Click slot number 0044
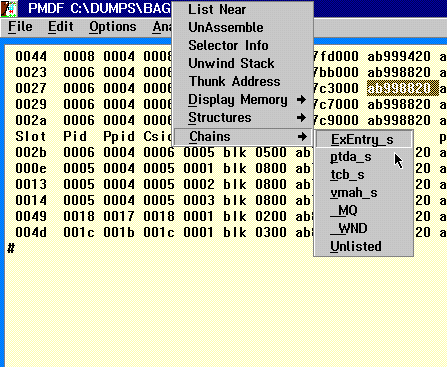447x367 pixels. (31, 56)
